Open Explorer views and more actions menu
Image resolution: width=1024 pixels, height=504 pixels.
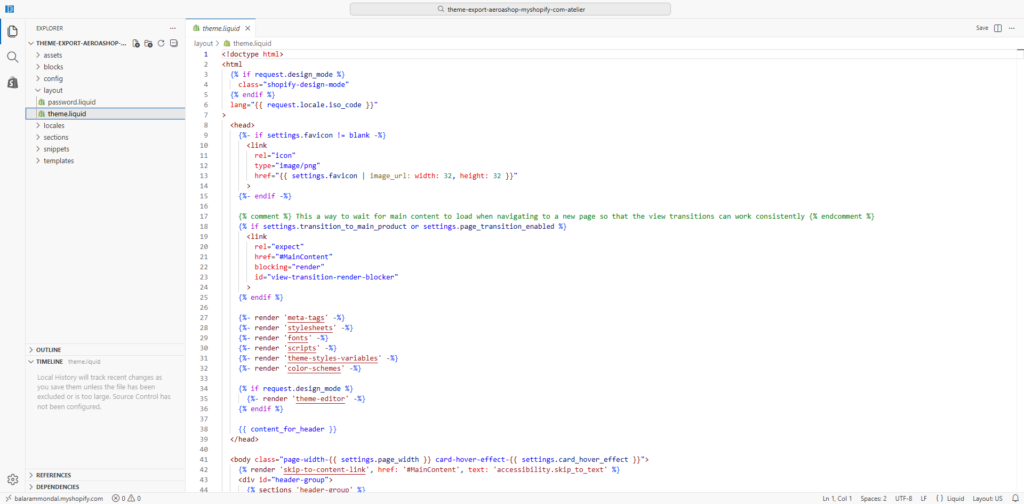(172, 28)
